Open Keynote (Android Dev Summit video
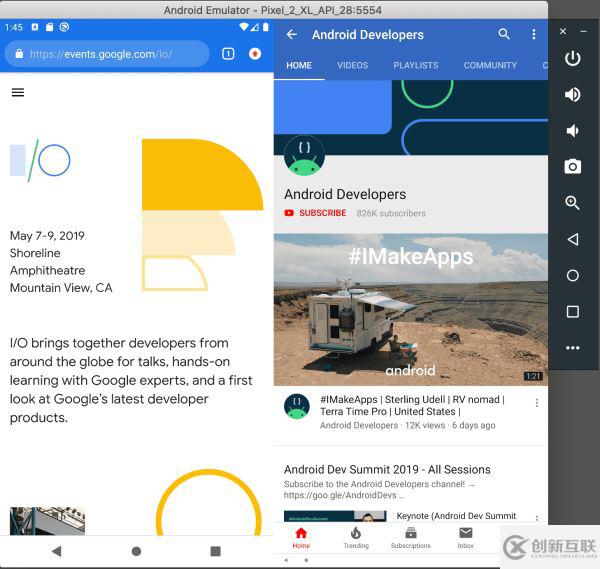 pyautogui.click(x=456, y=516)
